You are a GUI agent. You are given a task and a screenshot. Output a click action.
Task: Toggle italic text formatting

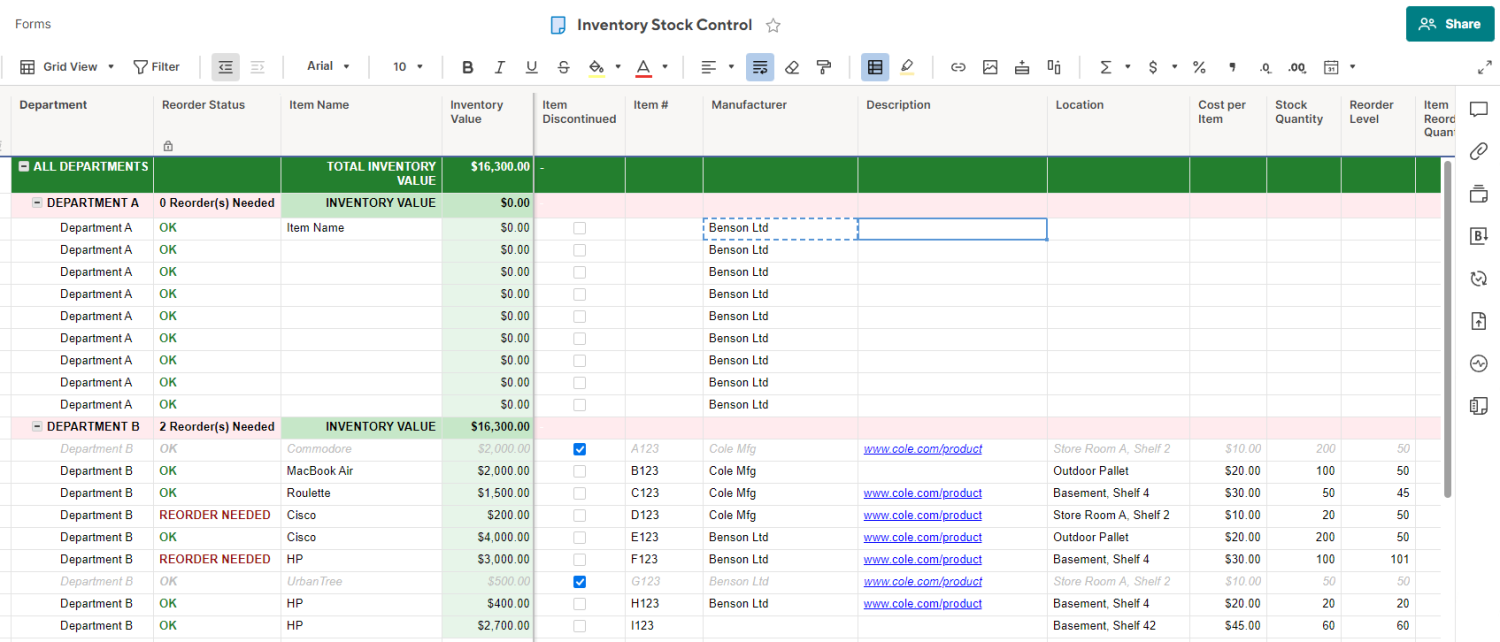[500, 67]
